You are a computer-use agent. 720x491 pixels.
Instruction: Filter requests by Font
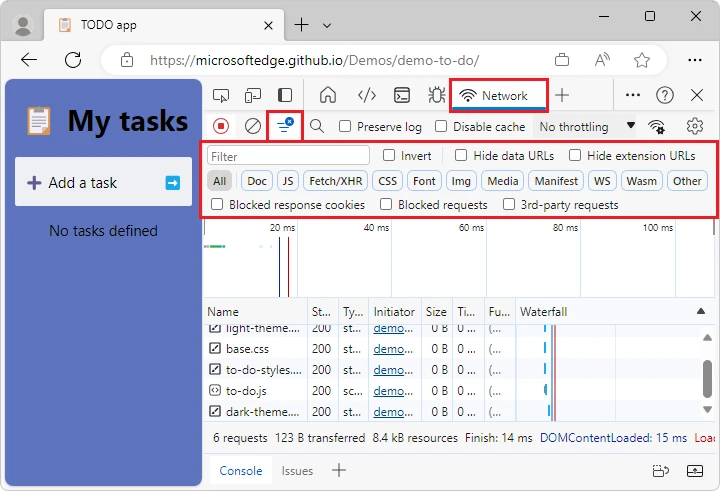[424, 181]
